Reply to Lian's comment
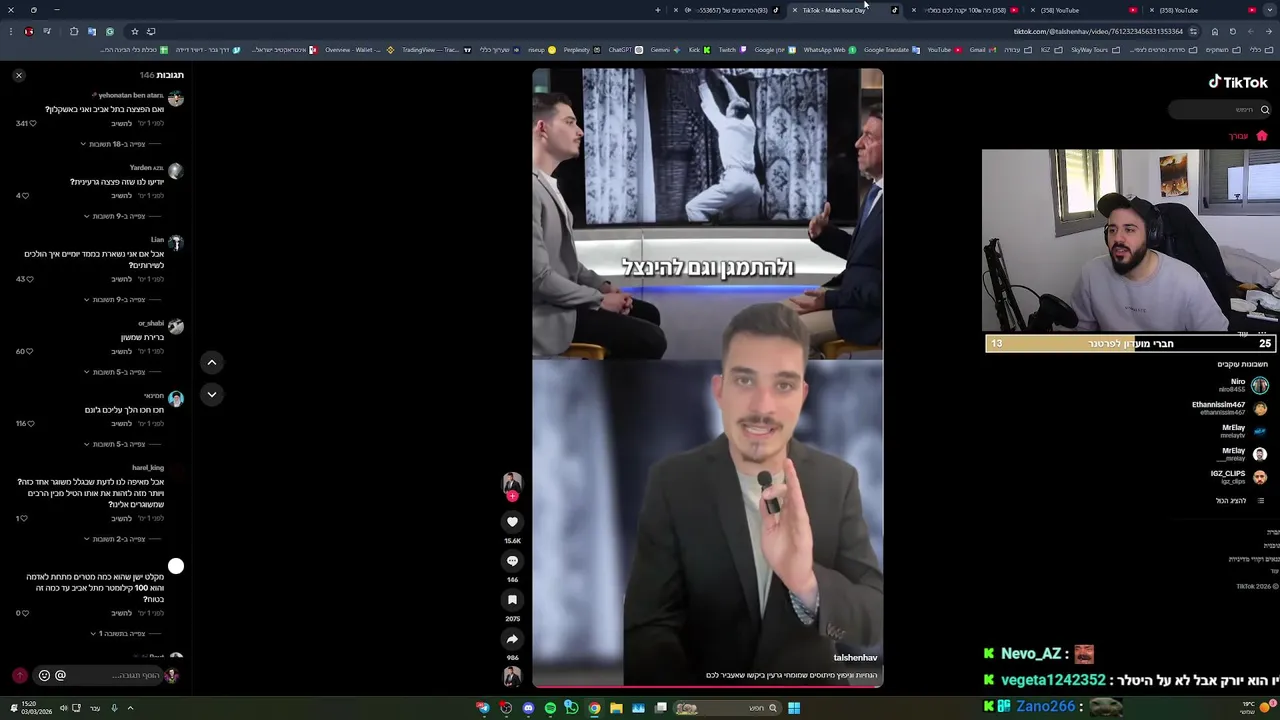Viewport: 1280px width, 720px height. coord(121,279)
